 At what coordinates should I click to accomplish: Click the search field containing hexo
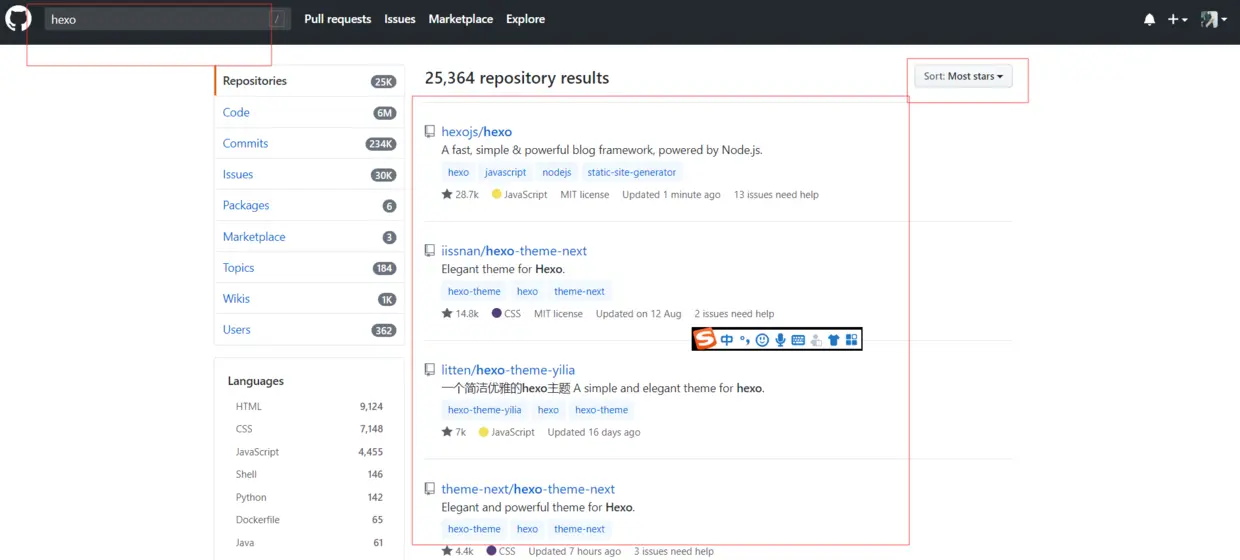(x=167, y=19)
